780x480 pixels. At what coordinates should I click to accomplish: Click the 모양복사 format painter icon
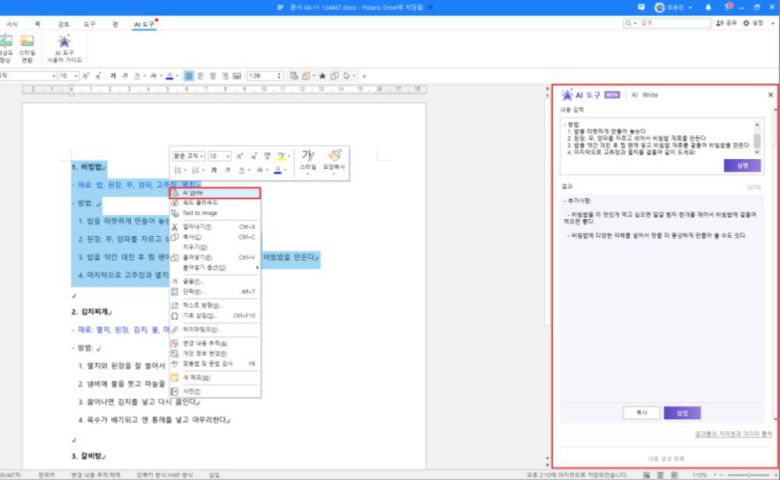click(x=334, y=162)
